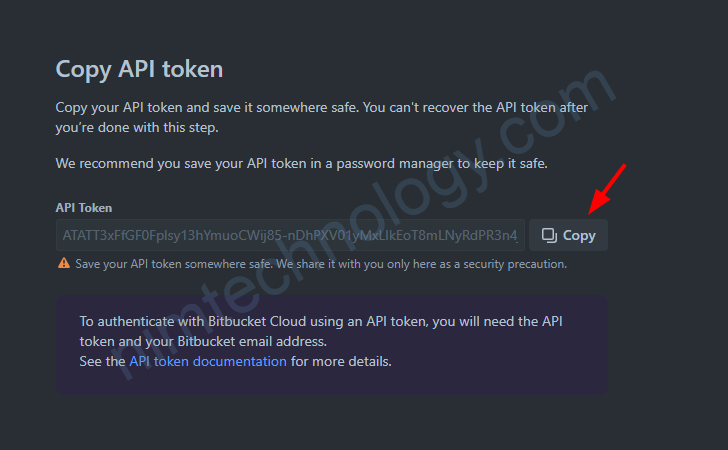The height and width of the screenshot is (450, 728).
Task: Click the red arrow annotation
Action: click(608, 188)
